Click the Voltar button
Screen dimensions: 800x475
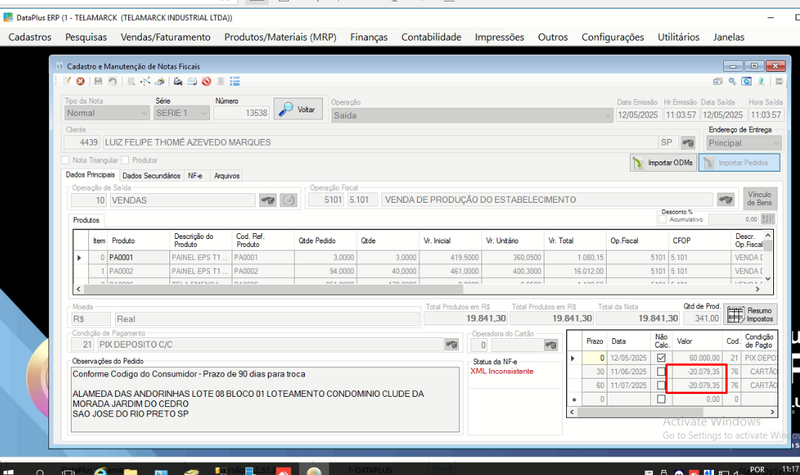tap(298, 109)
